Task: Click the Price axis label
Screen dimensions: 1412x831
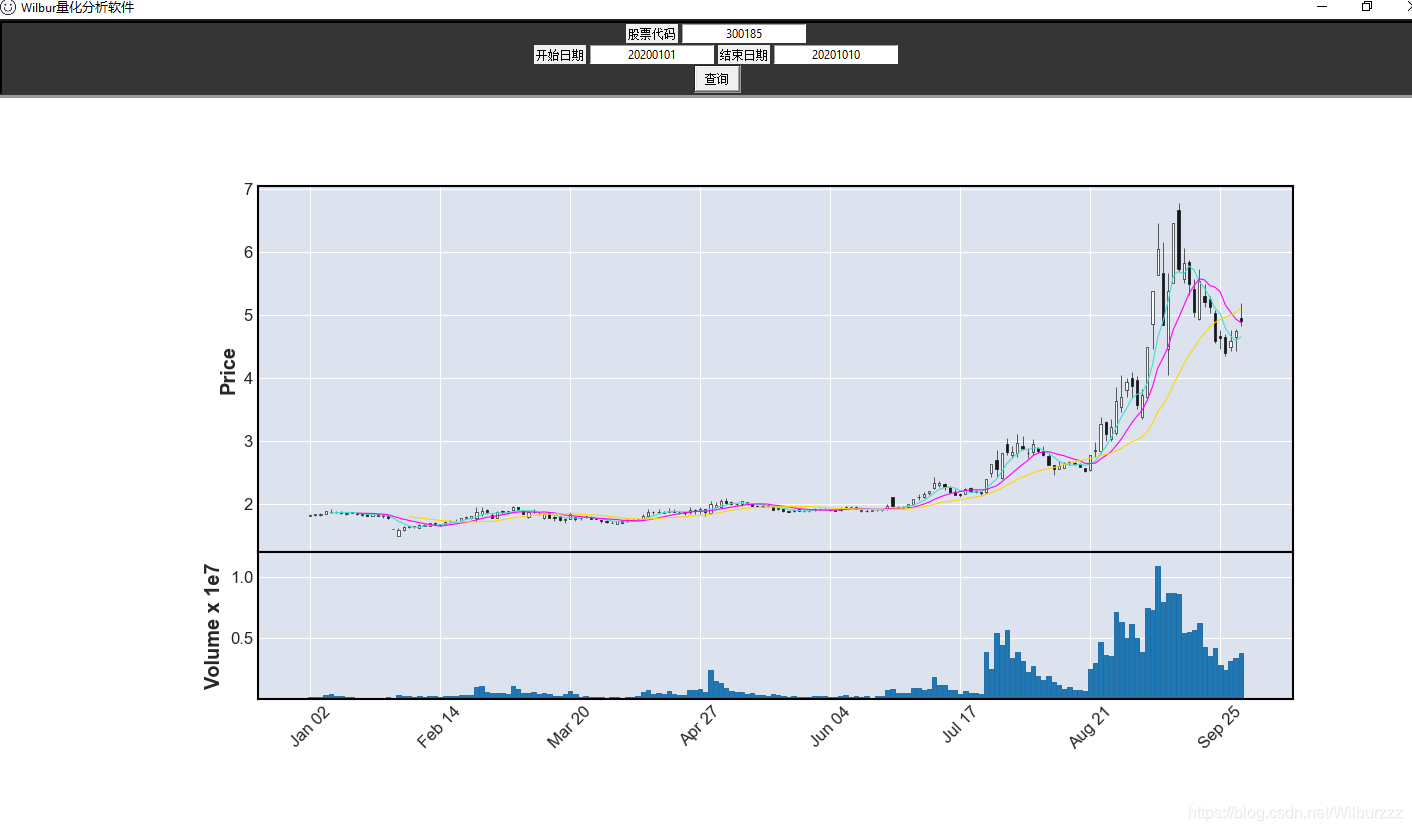Action: [x=228, y=372]
